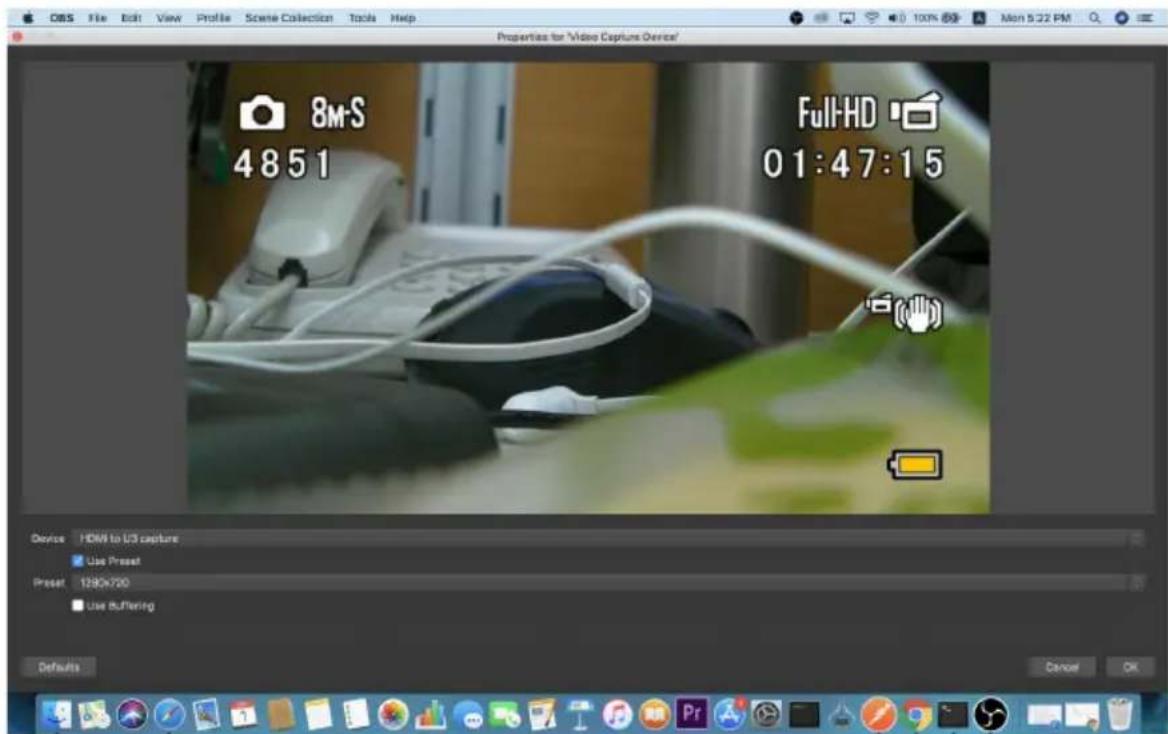This screenshot has width=1168, height=734.
Task: Open Messages from the Dock
Action: (468, 715)
